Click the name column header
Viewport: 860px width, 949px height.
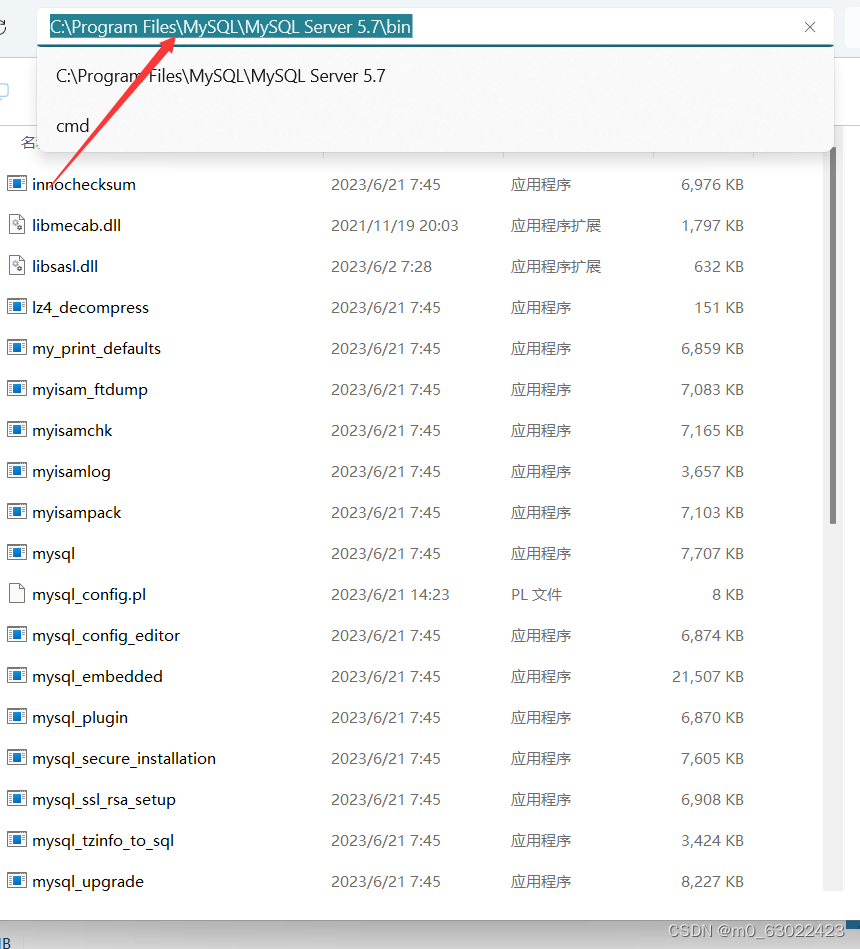coord(27,143)
